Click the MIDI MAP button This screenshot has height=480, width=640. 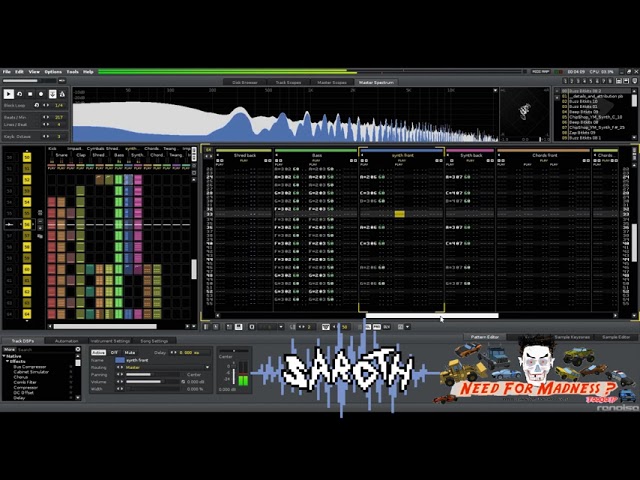(x=540, y=71)
